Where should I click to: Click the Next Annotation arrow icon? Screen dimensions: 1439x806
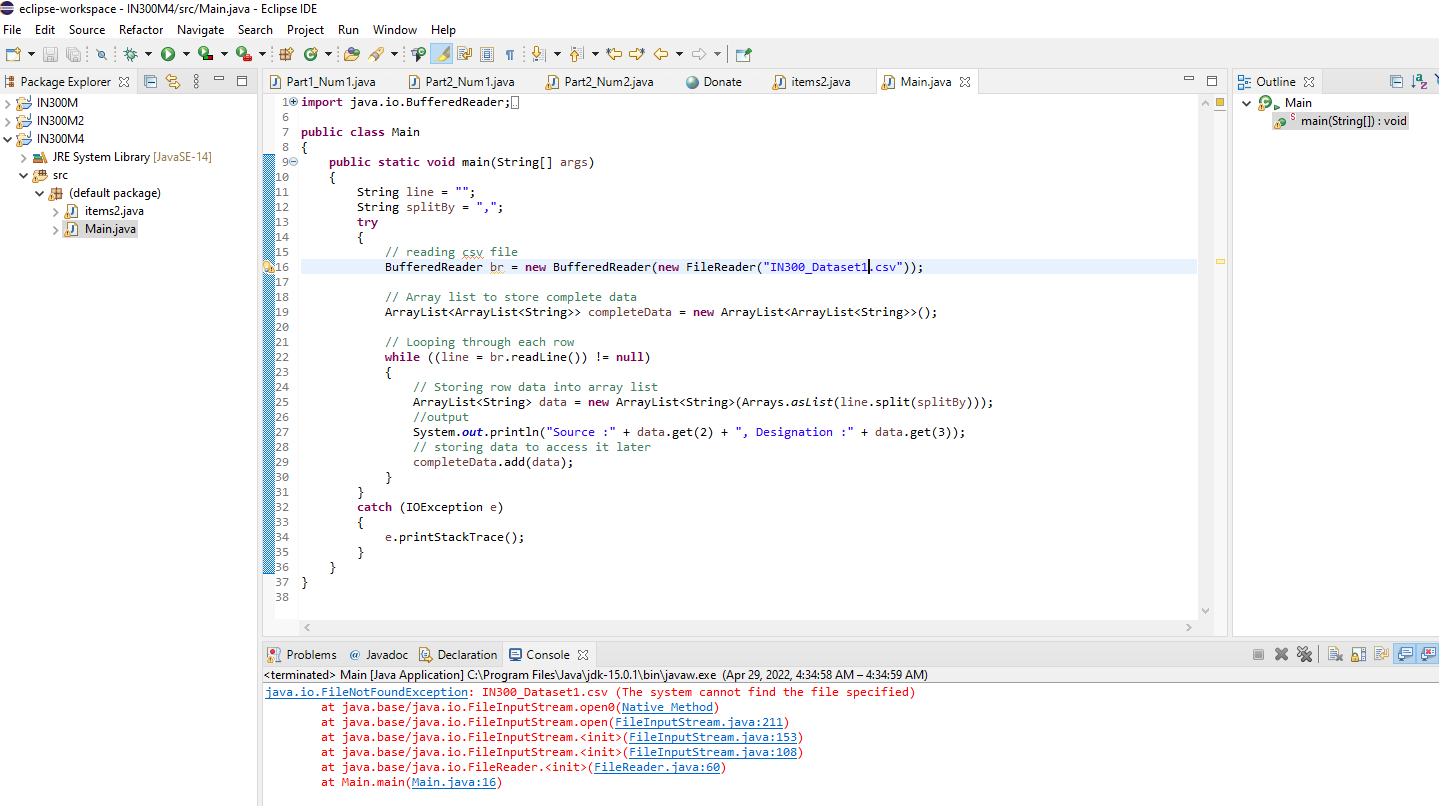click(538, 54)
